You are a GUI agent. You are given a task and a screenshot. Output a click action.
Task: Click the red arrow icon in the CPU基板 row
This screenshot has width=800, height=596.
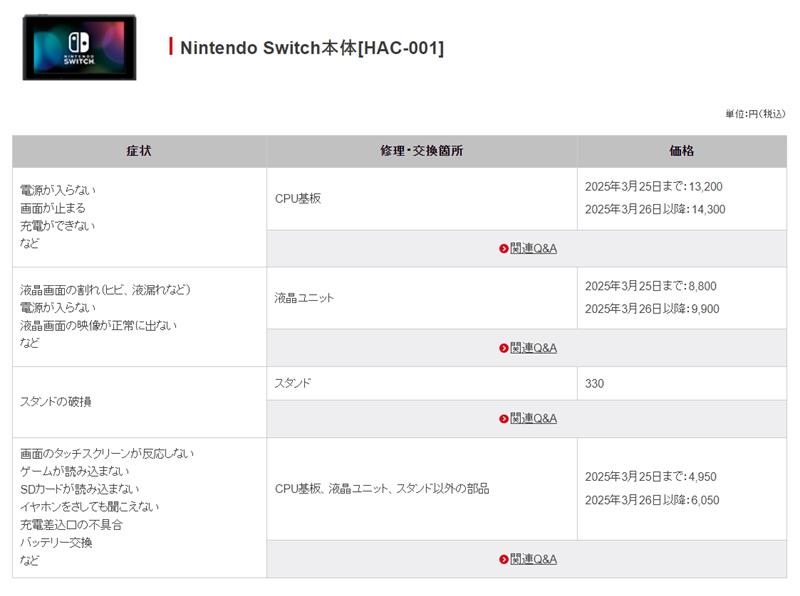point(503,249)
